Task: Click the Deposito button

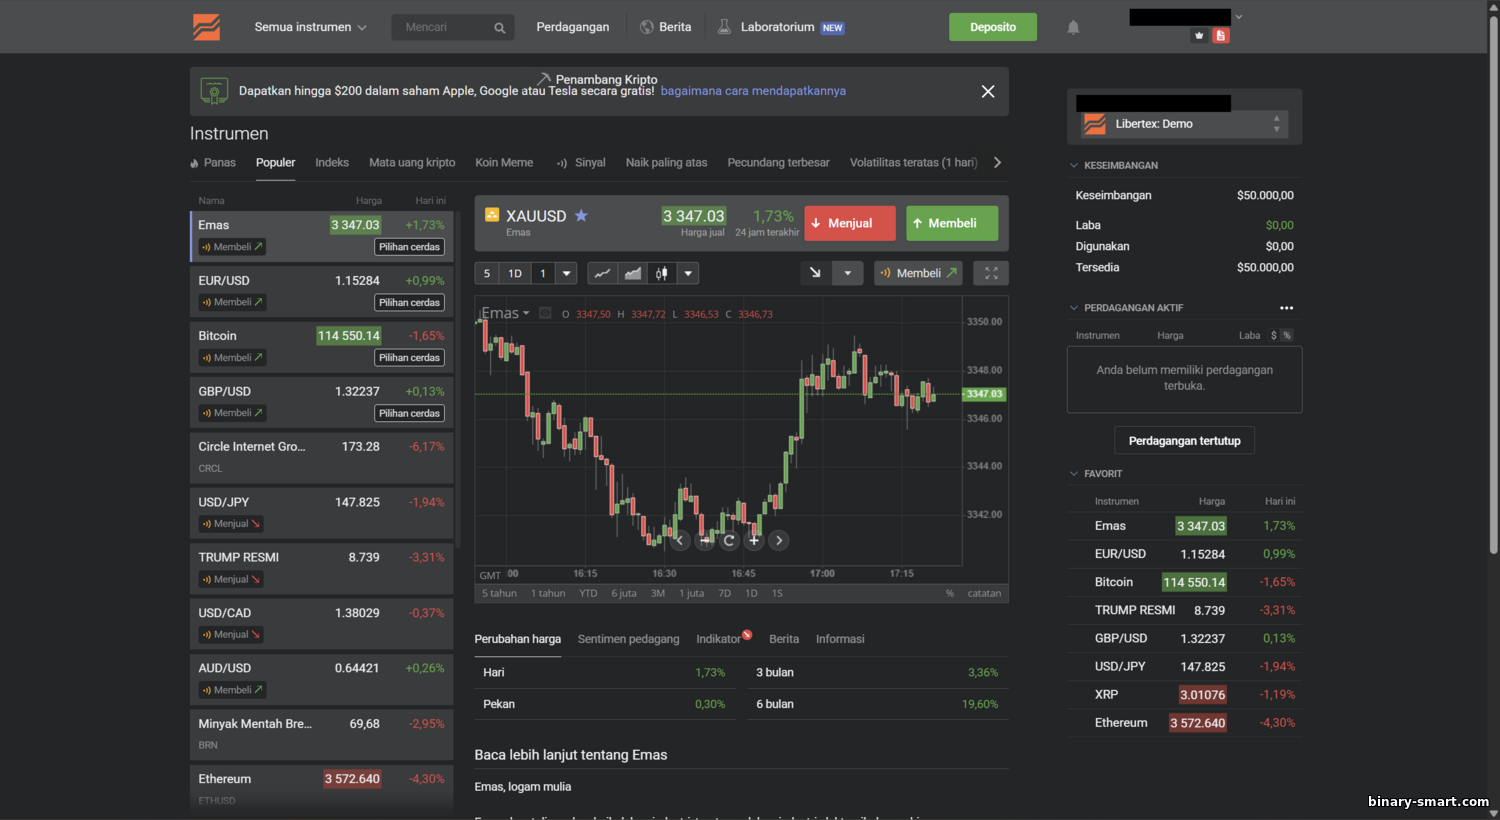Action: click(992, 27)
